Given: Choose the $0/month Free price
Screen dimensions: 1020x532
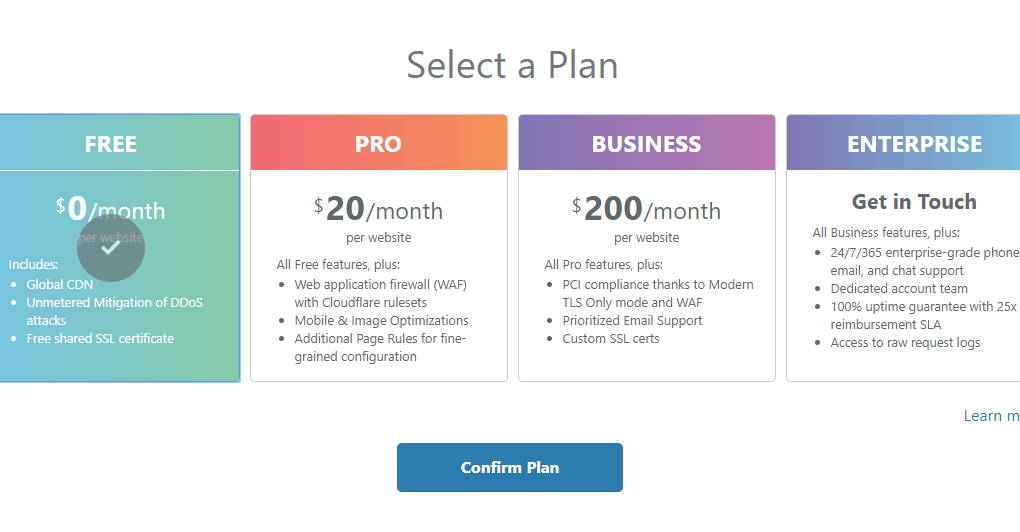Looking at the screenshot, I should [111, 209].
